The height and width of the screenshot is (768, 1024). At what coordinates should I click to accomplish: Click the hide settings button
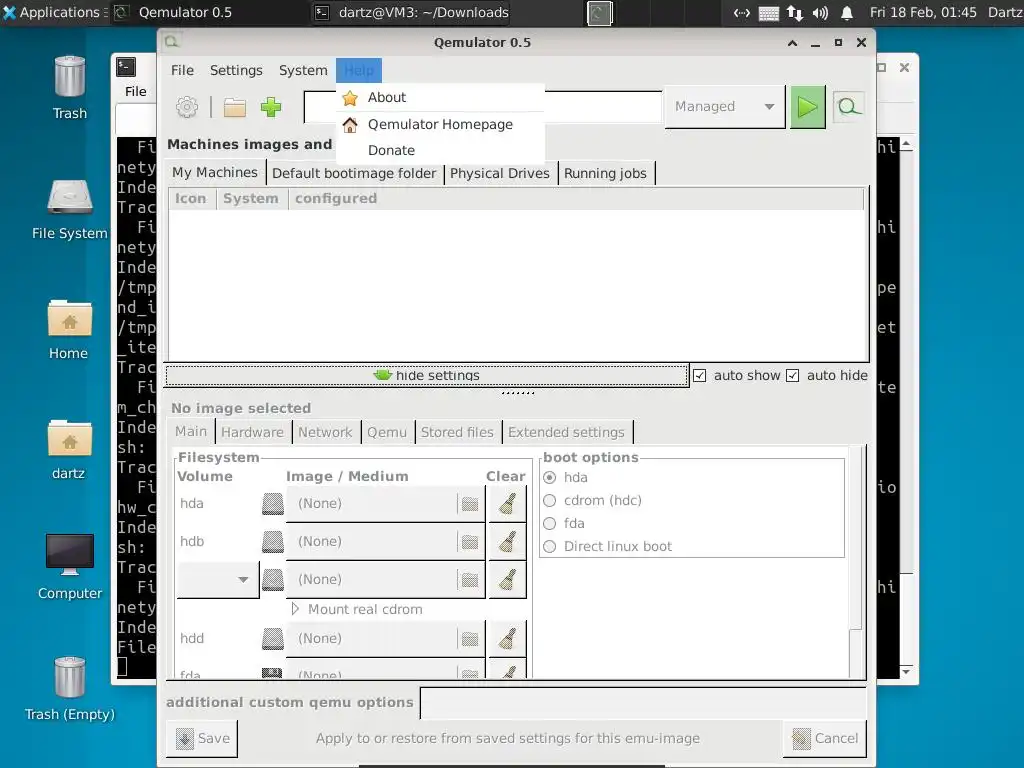click(426, 376)
